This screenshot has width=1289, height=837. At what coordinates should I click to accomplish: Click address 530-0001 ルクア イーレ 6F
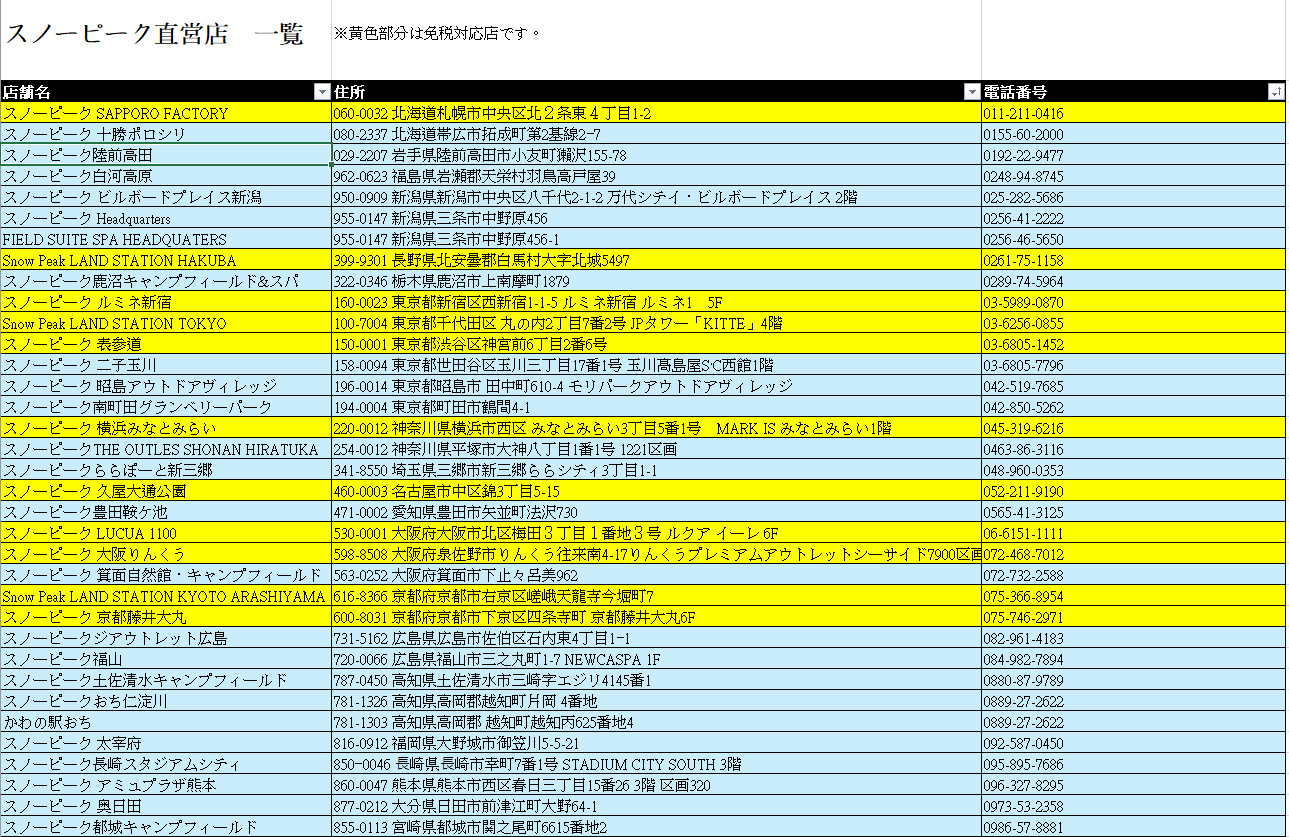(656, 534)
